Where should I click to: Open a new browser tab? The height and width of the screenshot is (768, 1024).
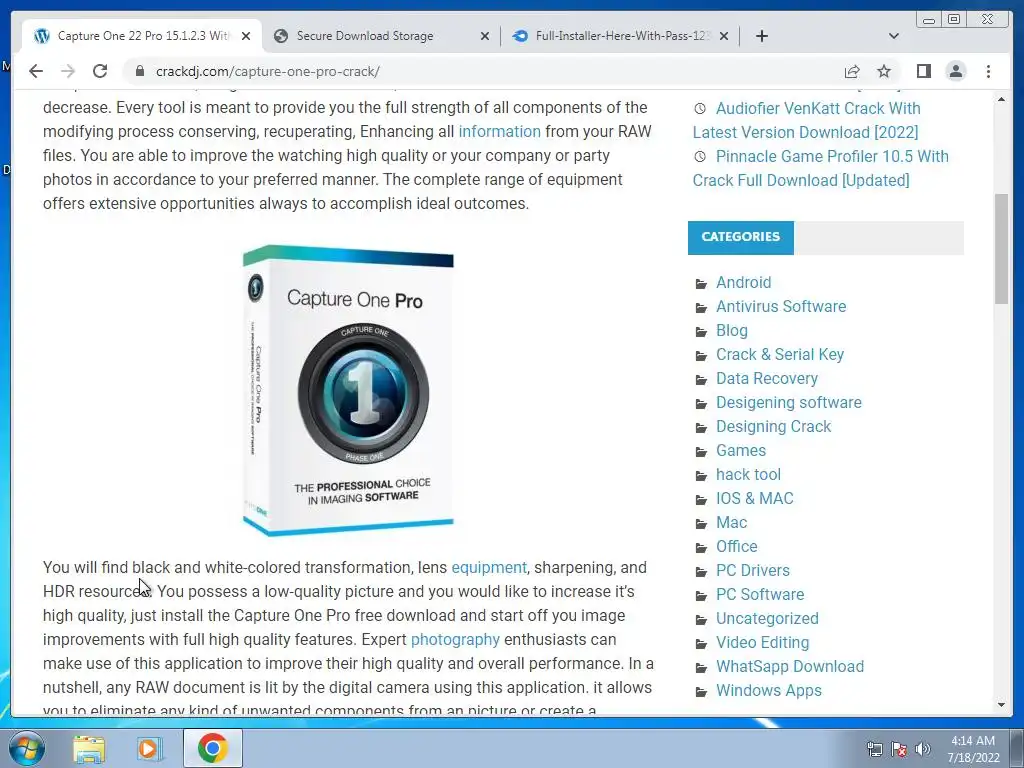click(761, 36)
